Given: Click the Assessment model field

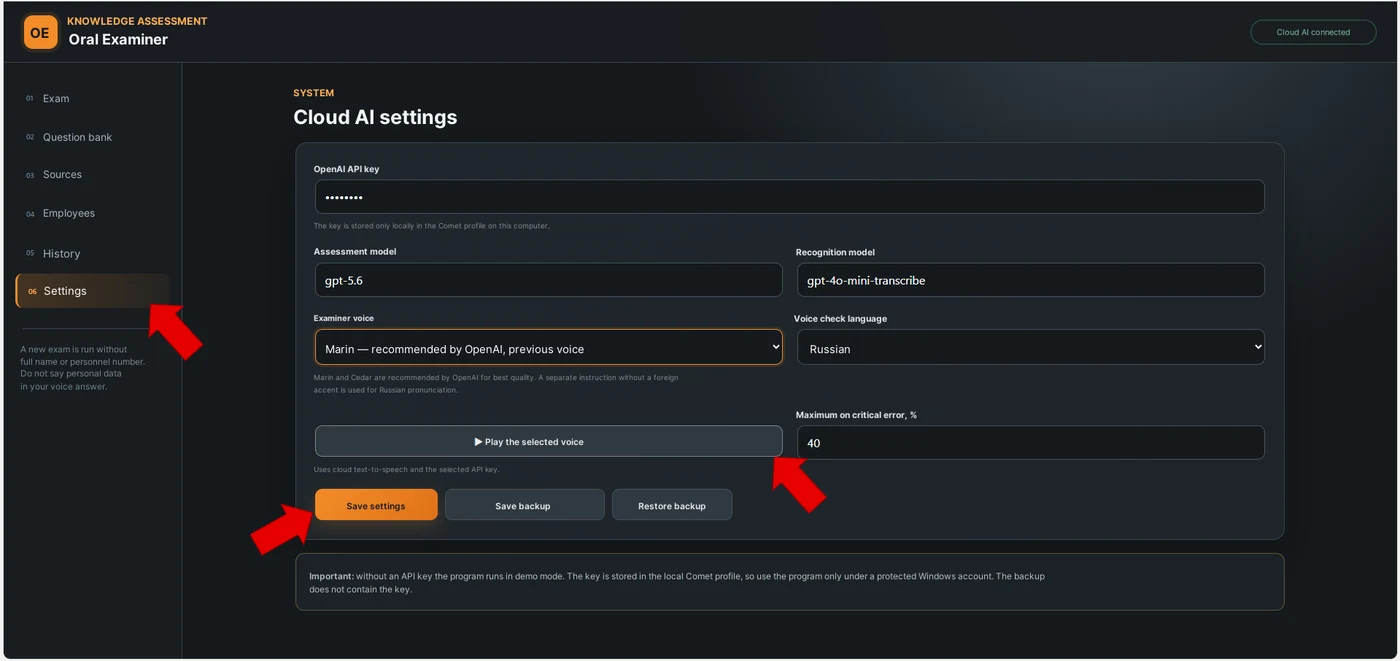Looking at the screenshot, I should 548,280.
